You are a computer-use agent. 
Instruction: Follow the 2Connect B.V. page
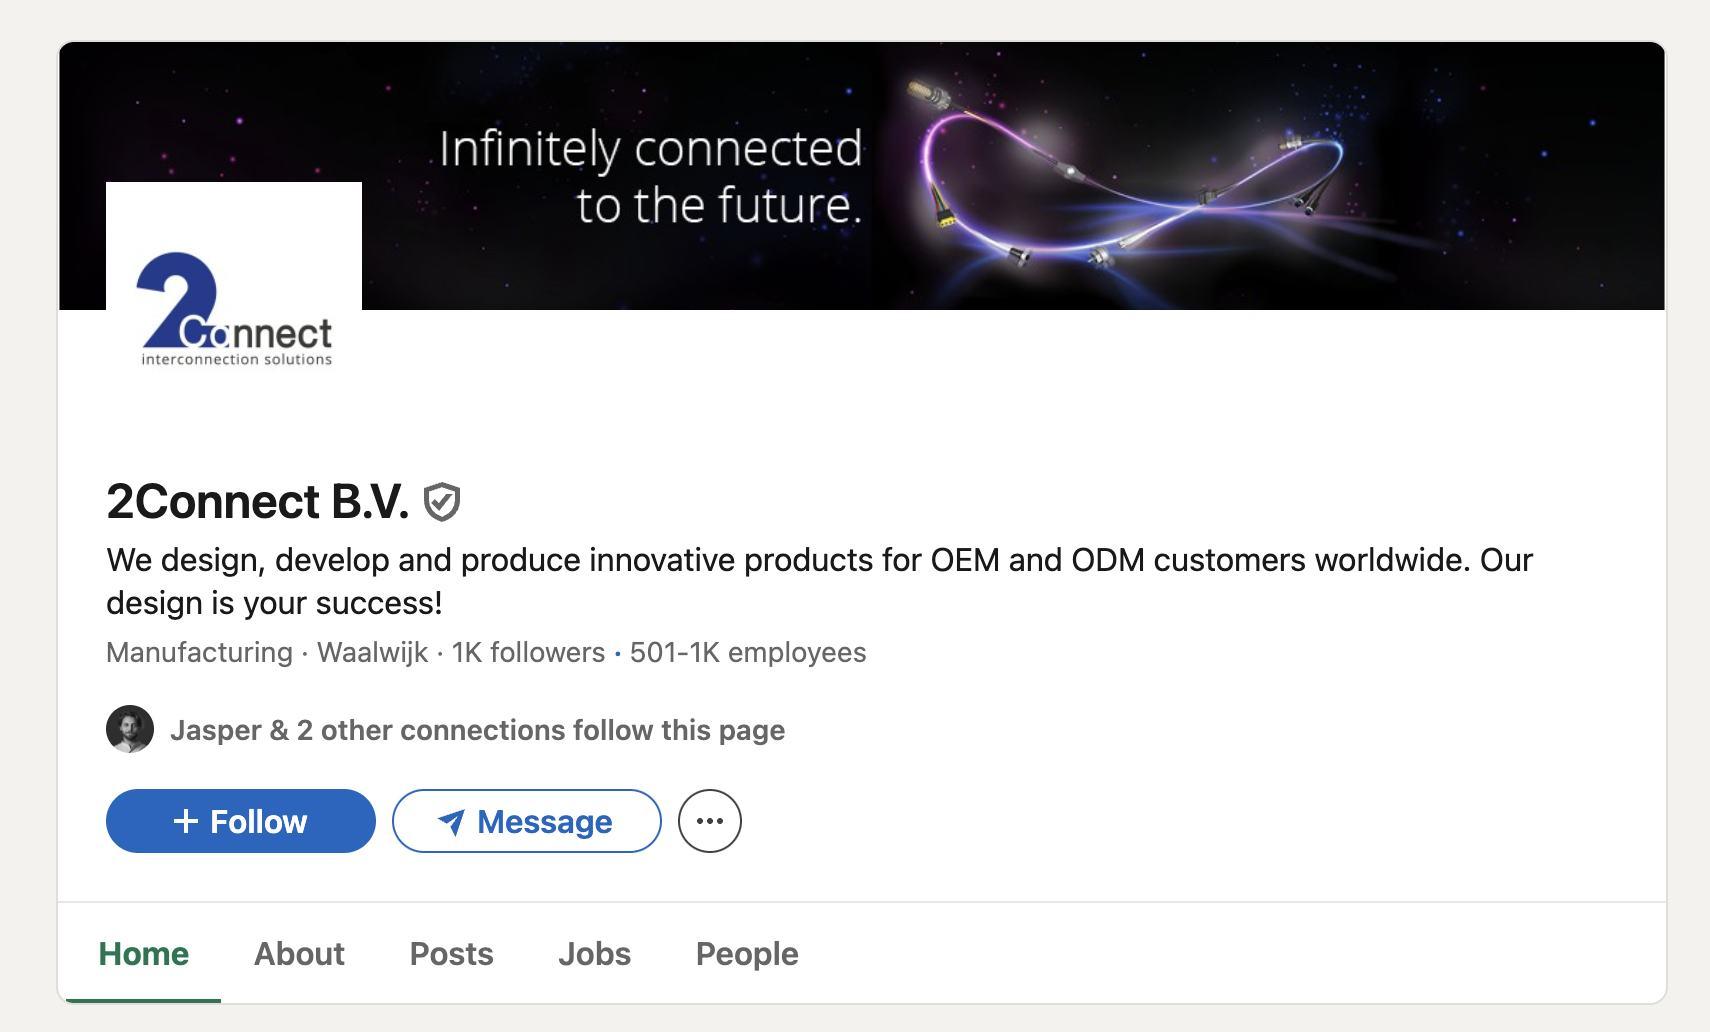coord(241,821)
